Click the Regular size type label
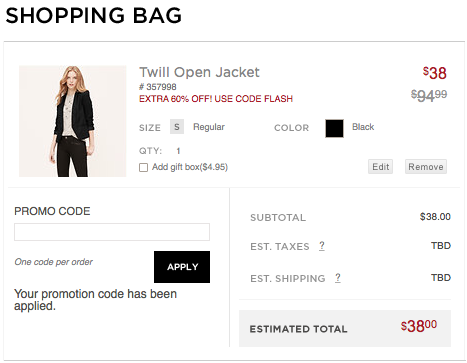This screenshot has height=363, width=467. coord(209,127)
